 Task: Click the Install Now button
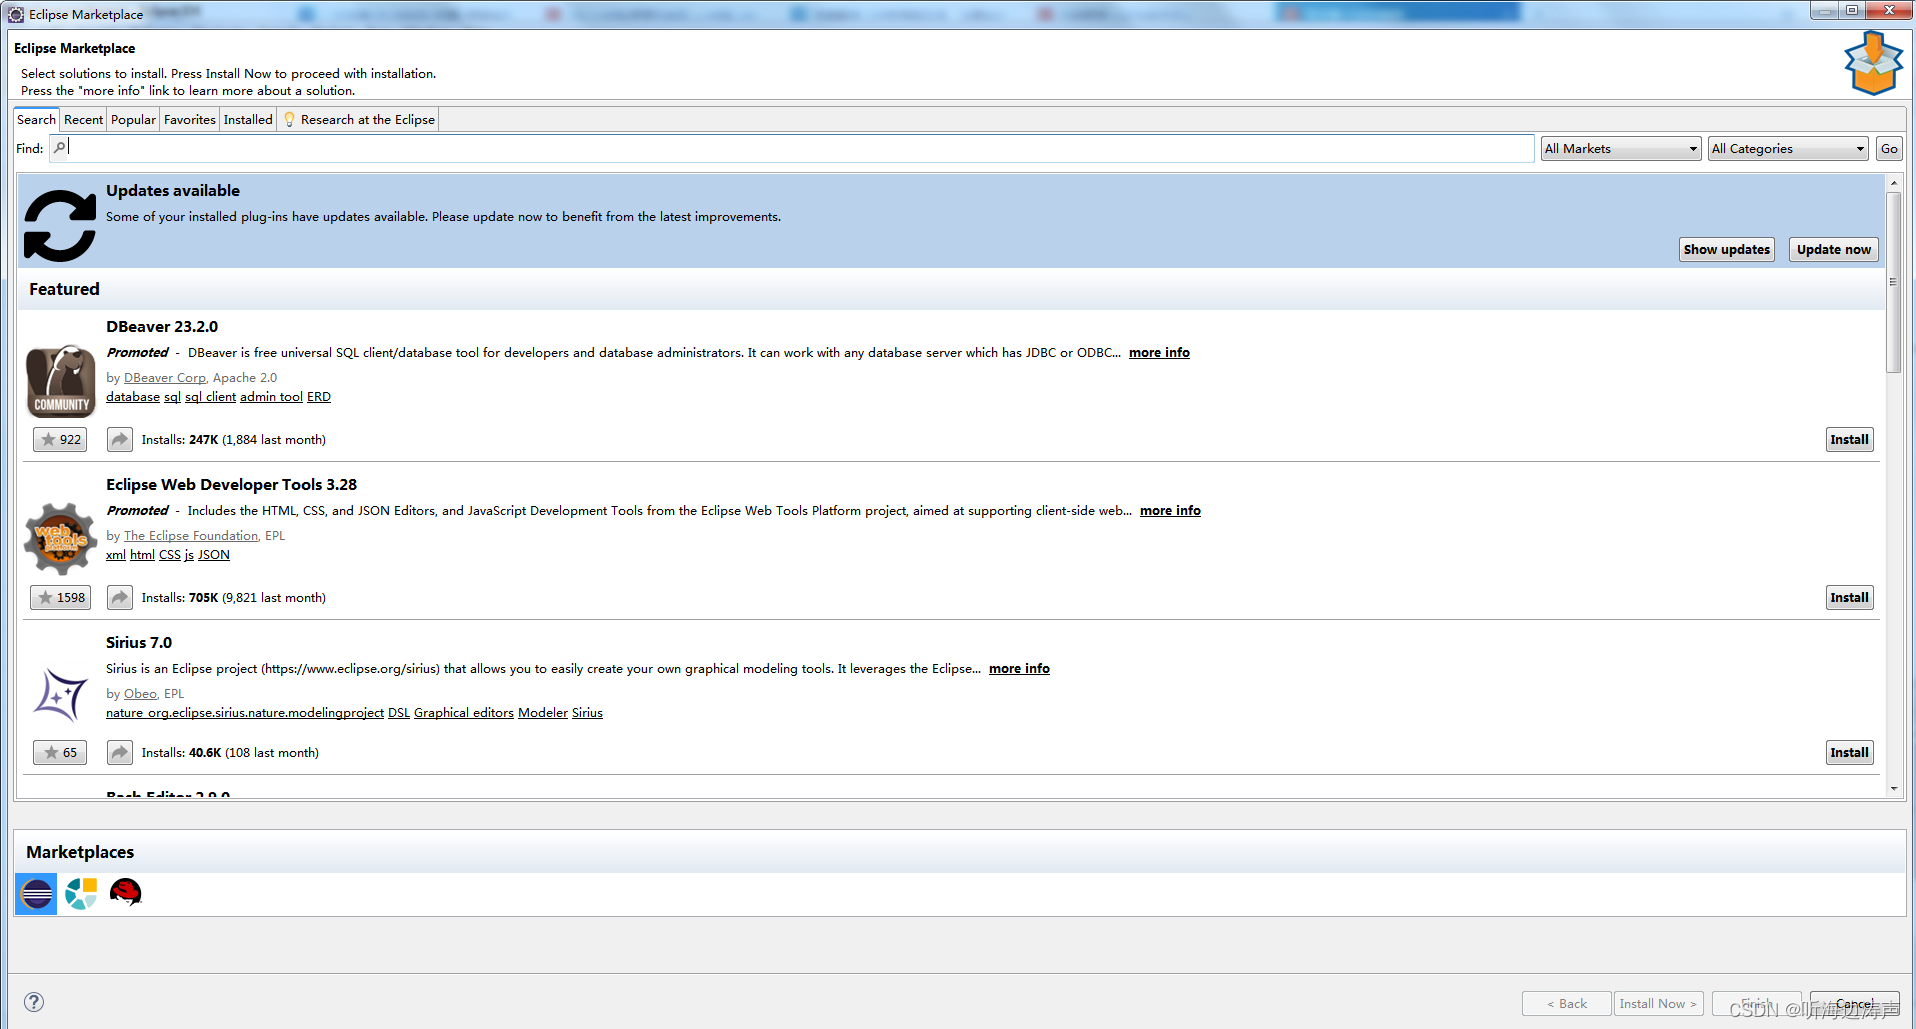pyautogui.click(x=1658, y=1003)
